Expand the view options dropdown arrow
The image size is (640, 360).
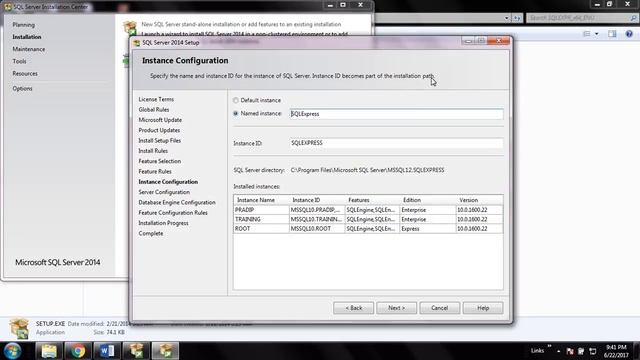[x=596, y=34]
